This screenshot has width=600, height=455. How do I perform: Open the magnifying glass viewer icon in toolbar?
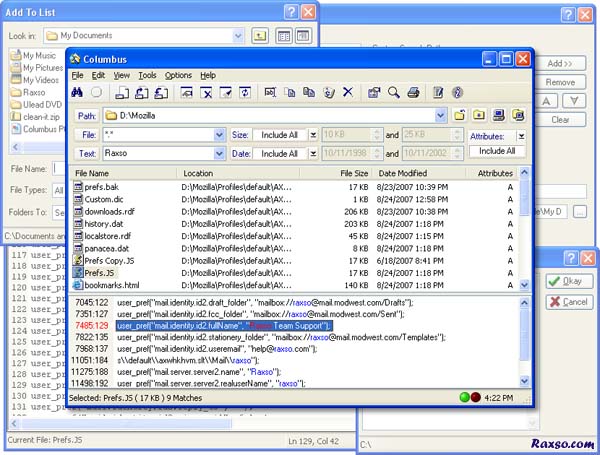[x=394, y=92]
